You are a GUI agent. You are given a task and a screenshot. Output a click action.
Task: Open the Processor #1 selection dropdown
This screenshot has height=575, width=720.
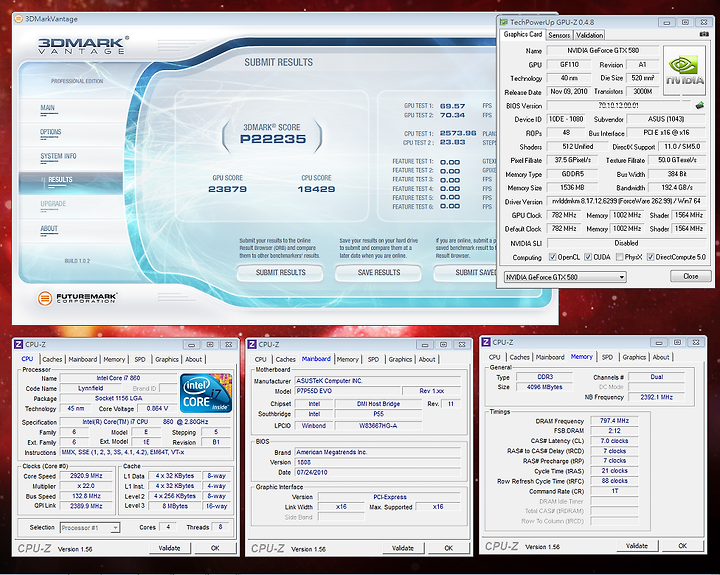(90, 528)
